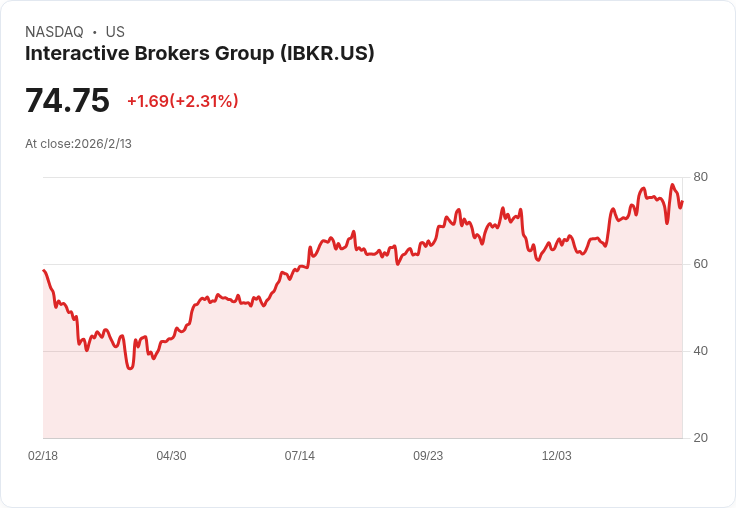
Task: Click the chart's lowest price trough
Action: coord(130,368)
